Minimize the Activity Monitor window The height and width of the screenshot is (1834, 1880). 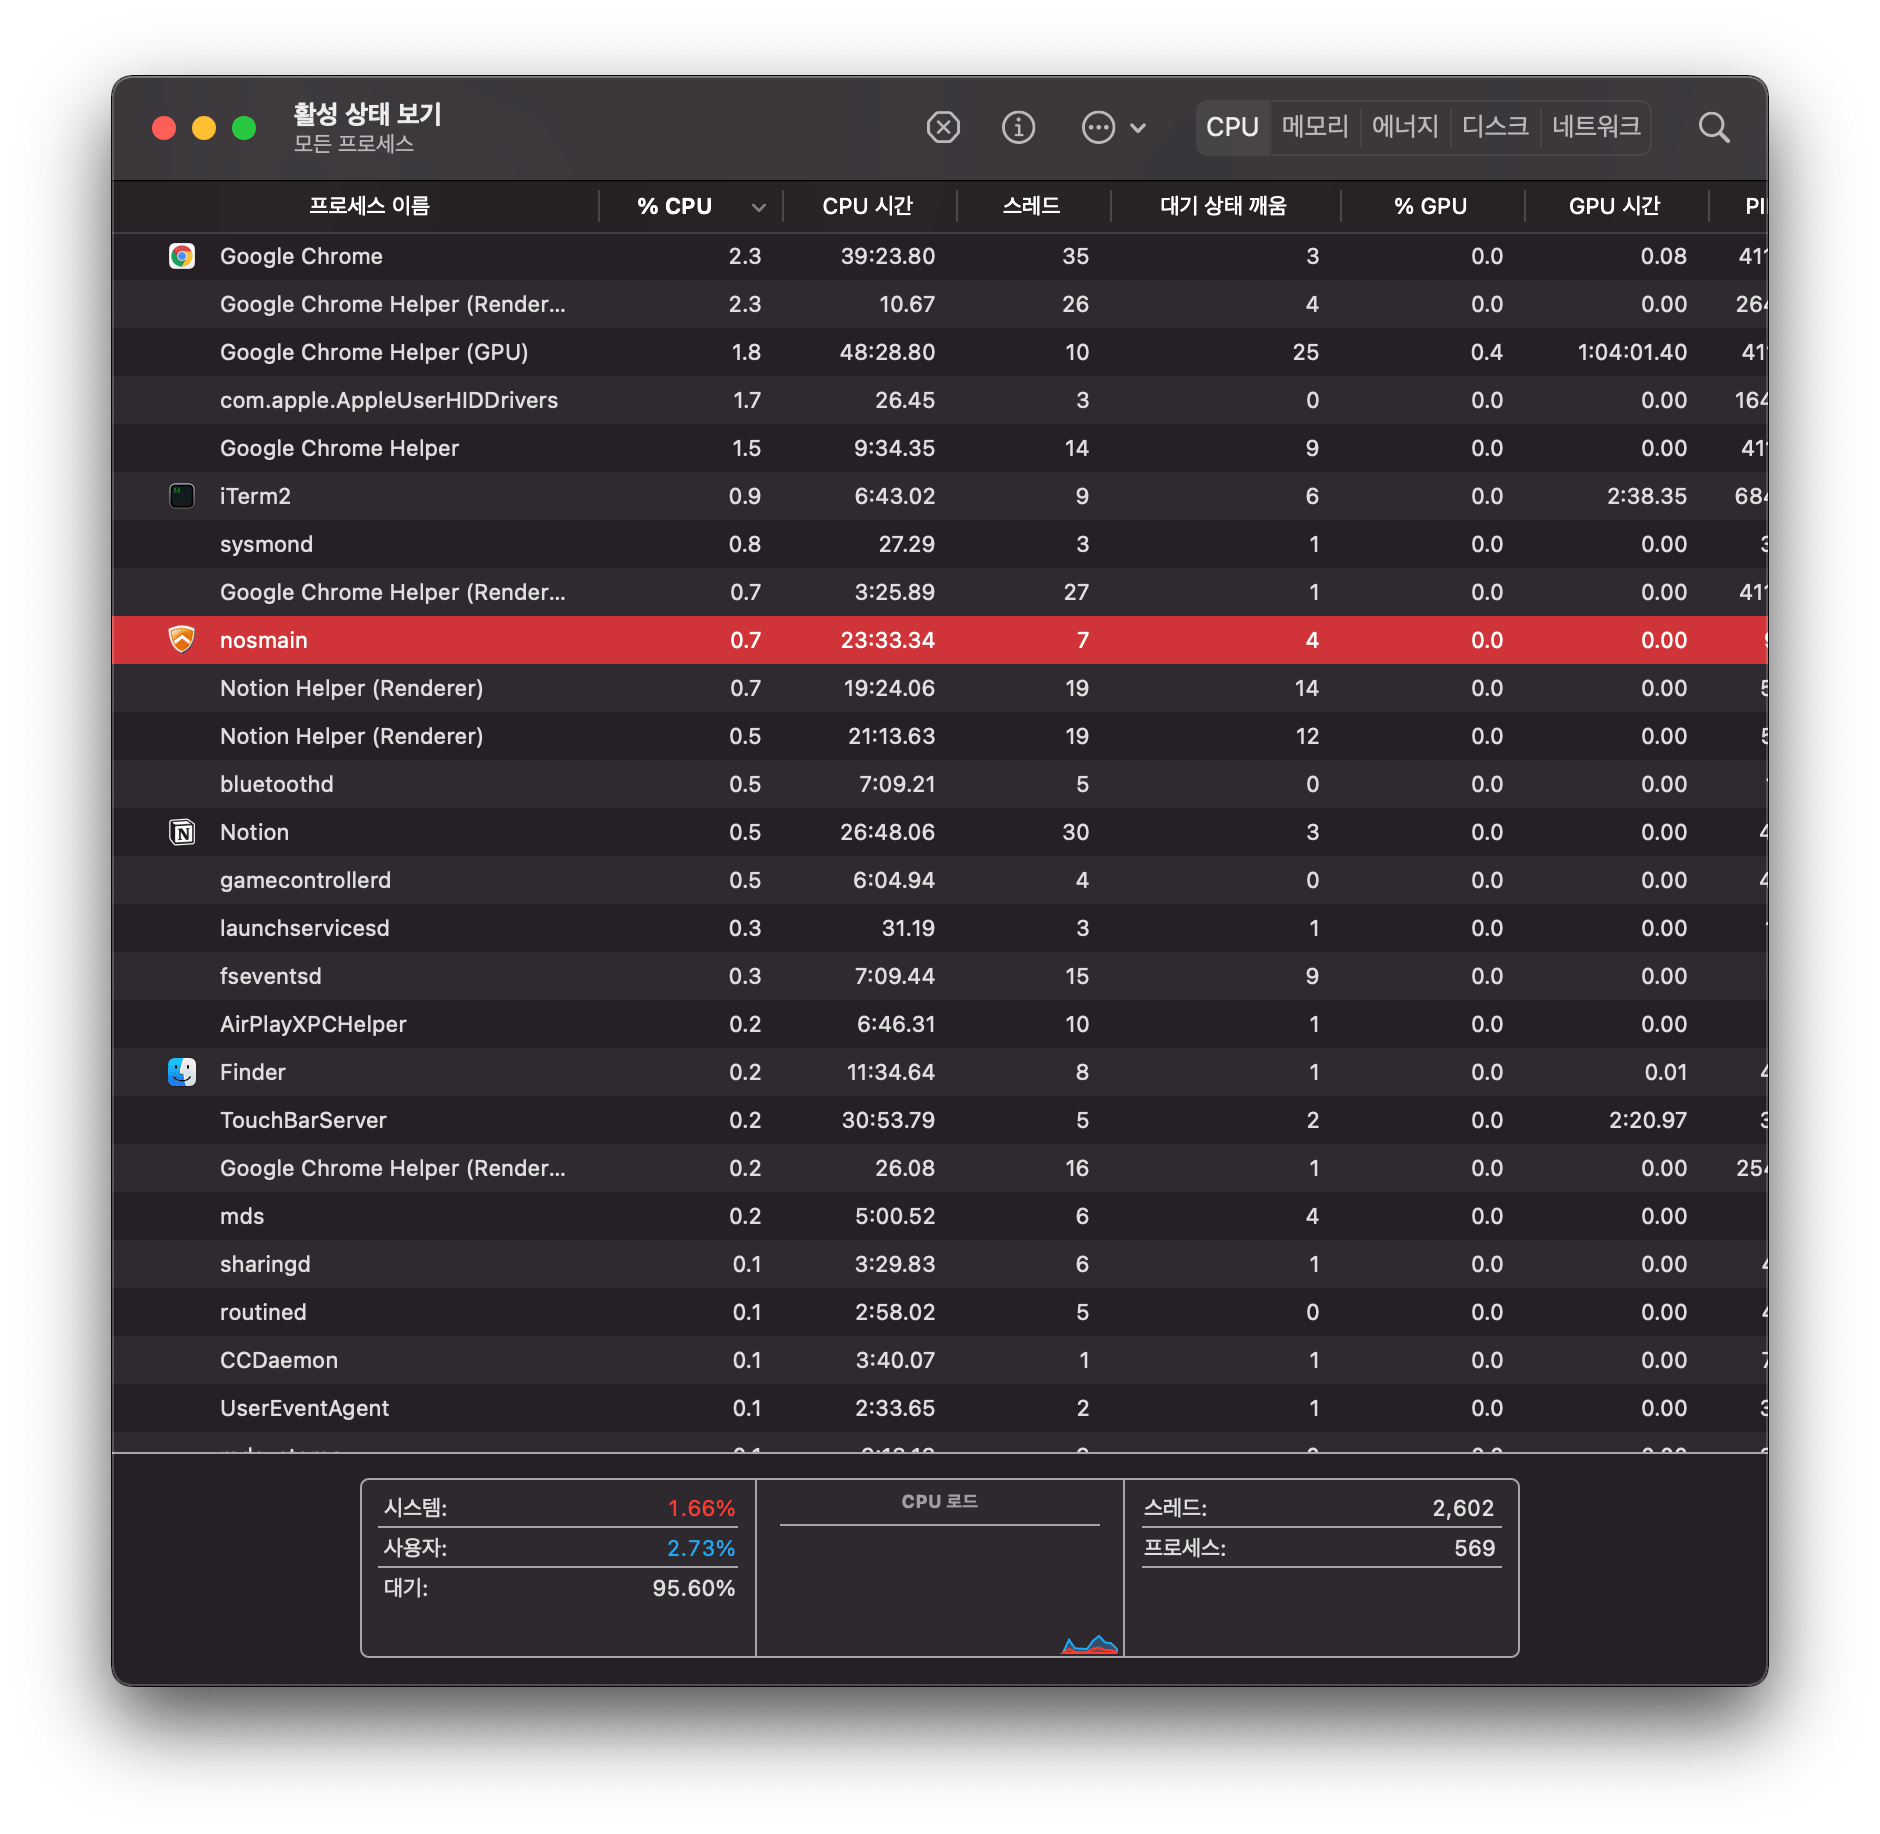(204, 128)
